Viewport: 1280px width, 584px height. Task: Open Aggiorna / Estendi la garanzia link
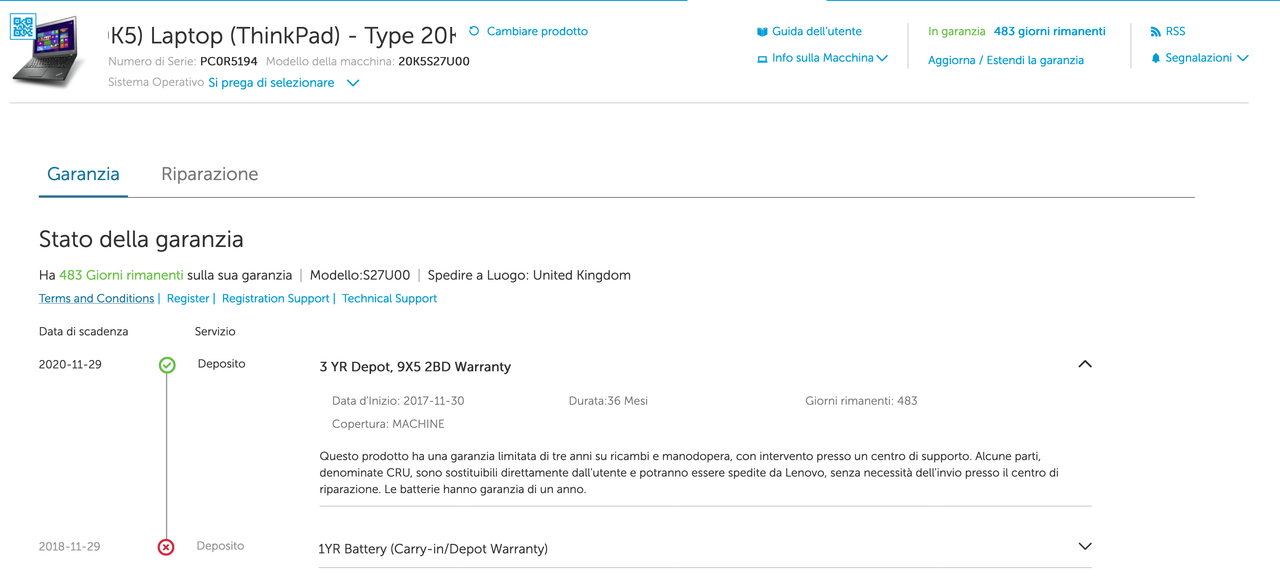tap(1005, 60)
